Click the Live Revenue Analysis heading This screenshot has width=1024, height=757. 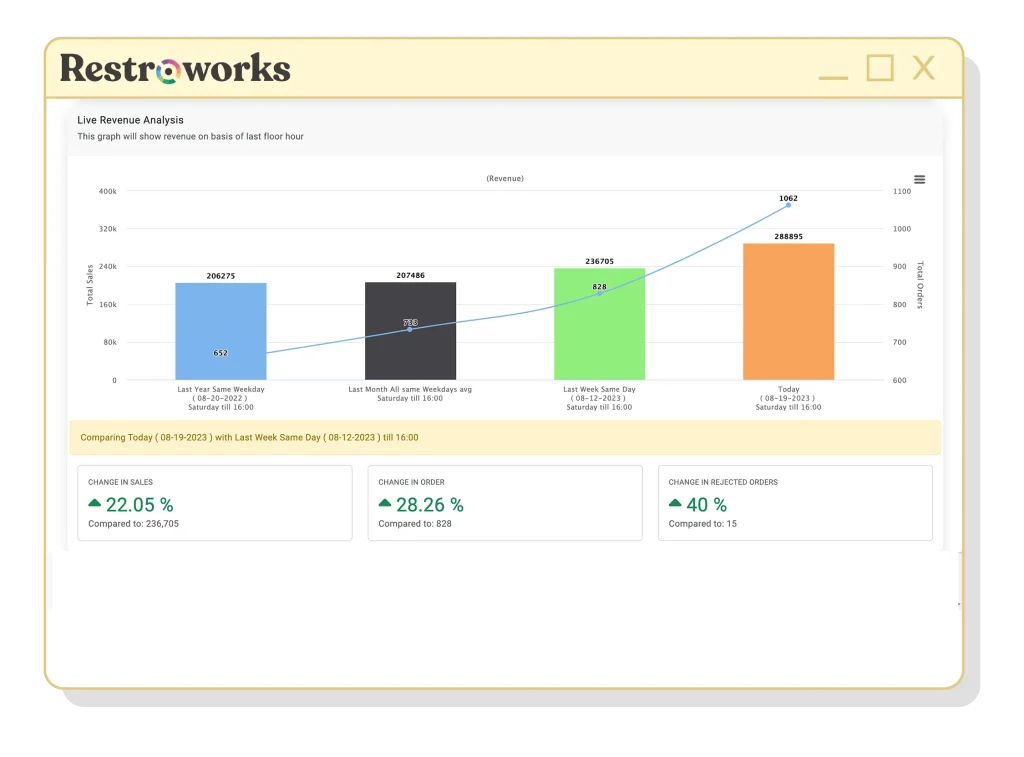coord(129,119)
